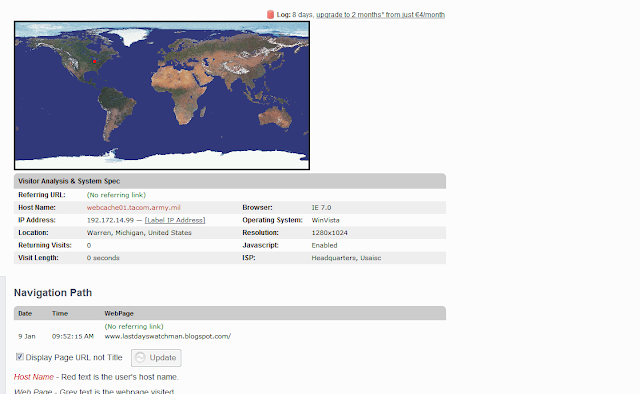Click the Headquarters, Usaisc ISP value

tap(346, 258)
